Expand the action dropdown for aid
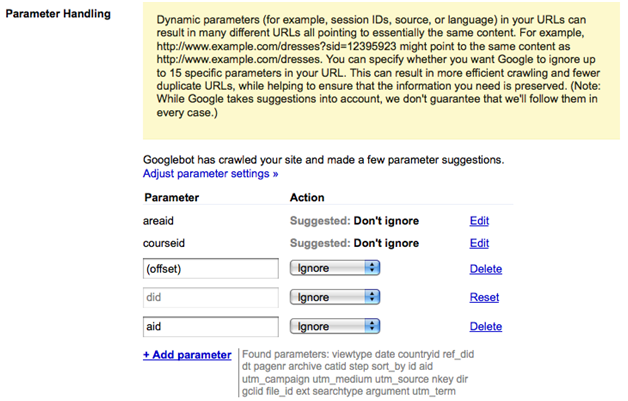Screen dimensions: 628x401 point(335,326)
